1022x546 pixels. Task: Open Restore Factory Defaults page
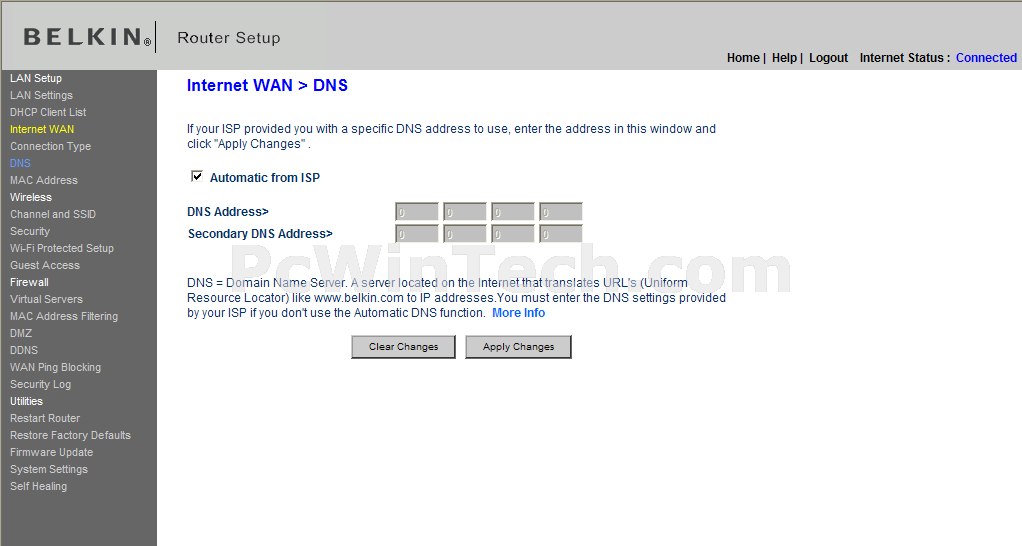[x=70, y=435]
